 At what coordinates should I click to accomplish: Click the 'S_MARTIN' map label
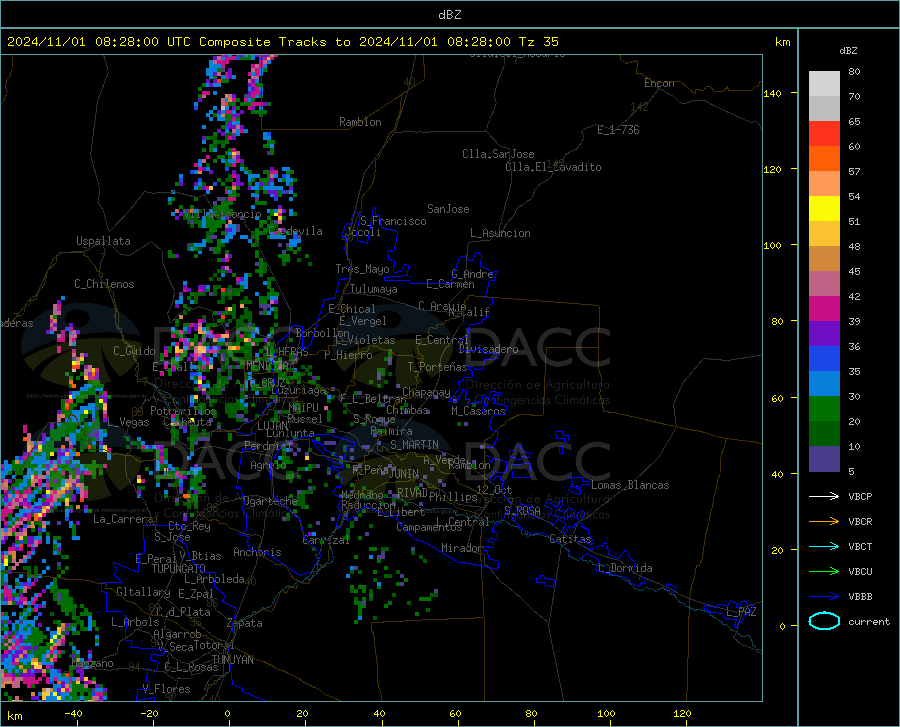click(414, 445)
